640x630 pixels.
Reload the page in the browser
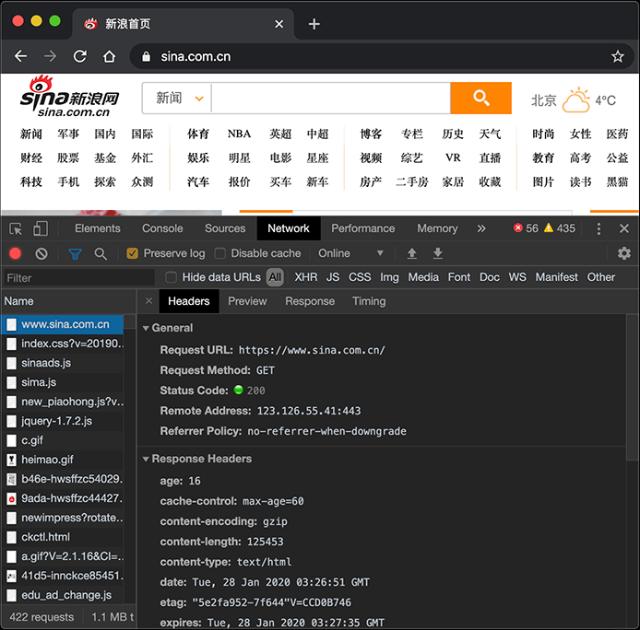point(80,56)
